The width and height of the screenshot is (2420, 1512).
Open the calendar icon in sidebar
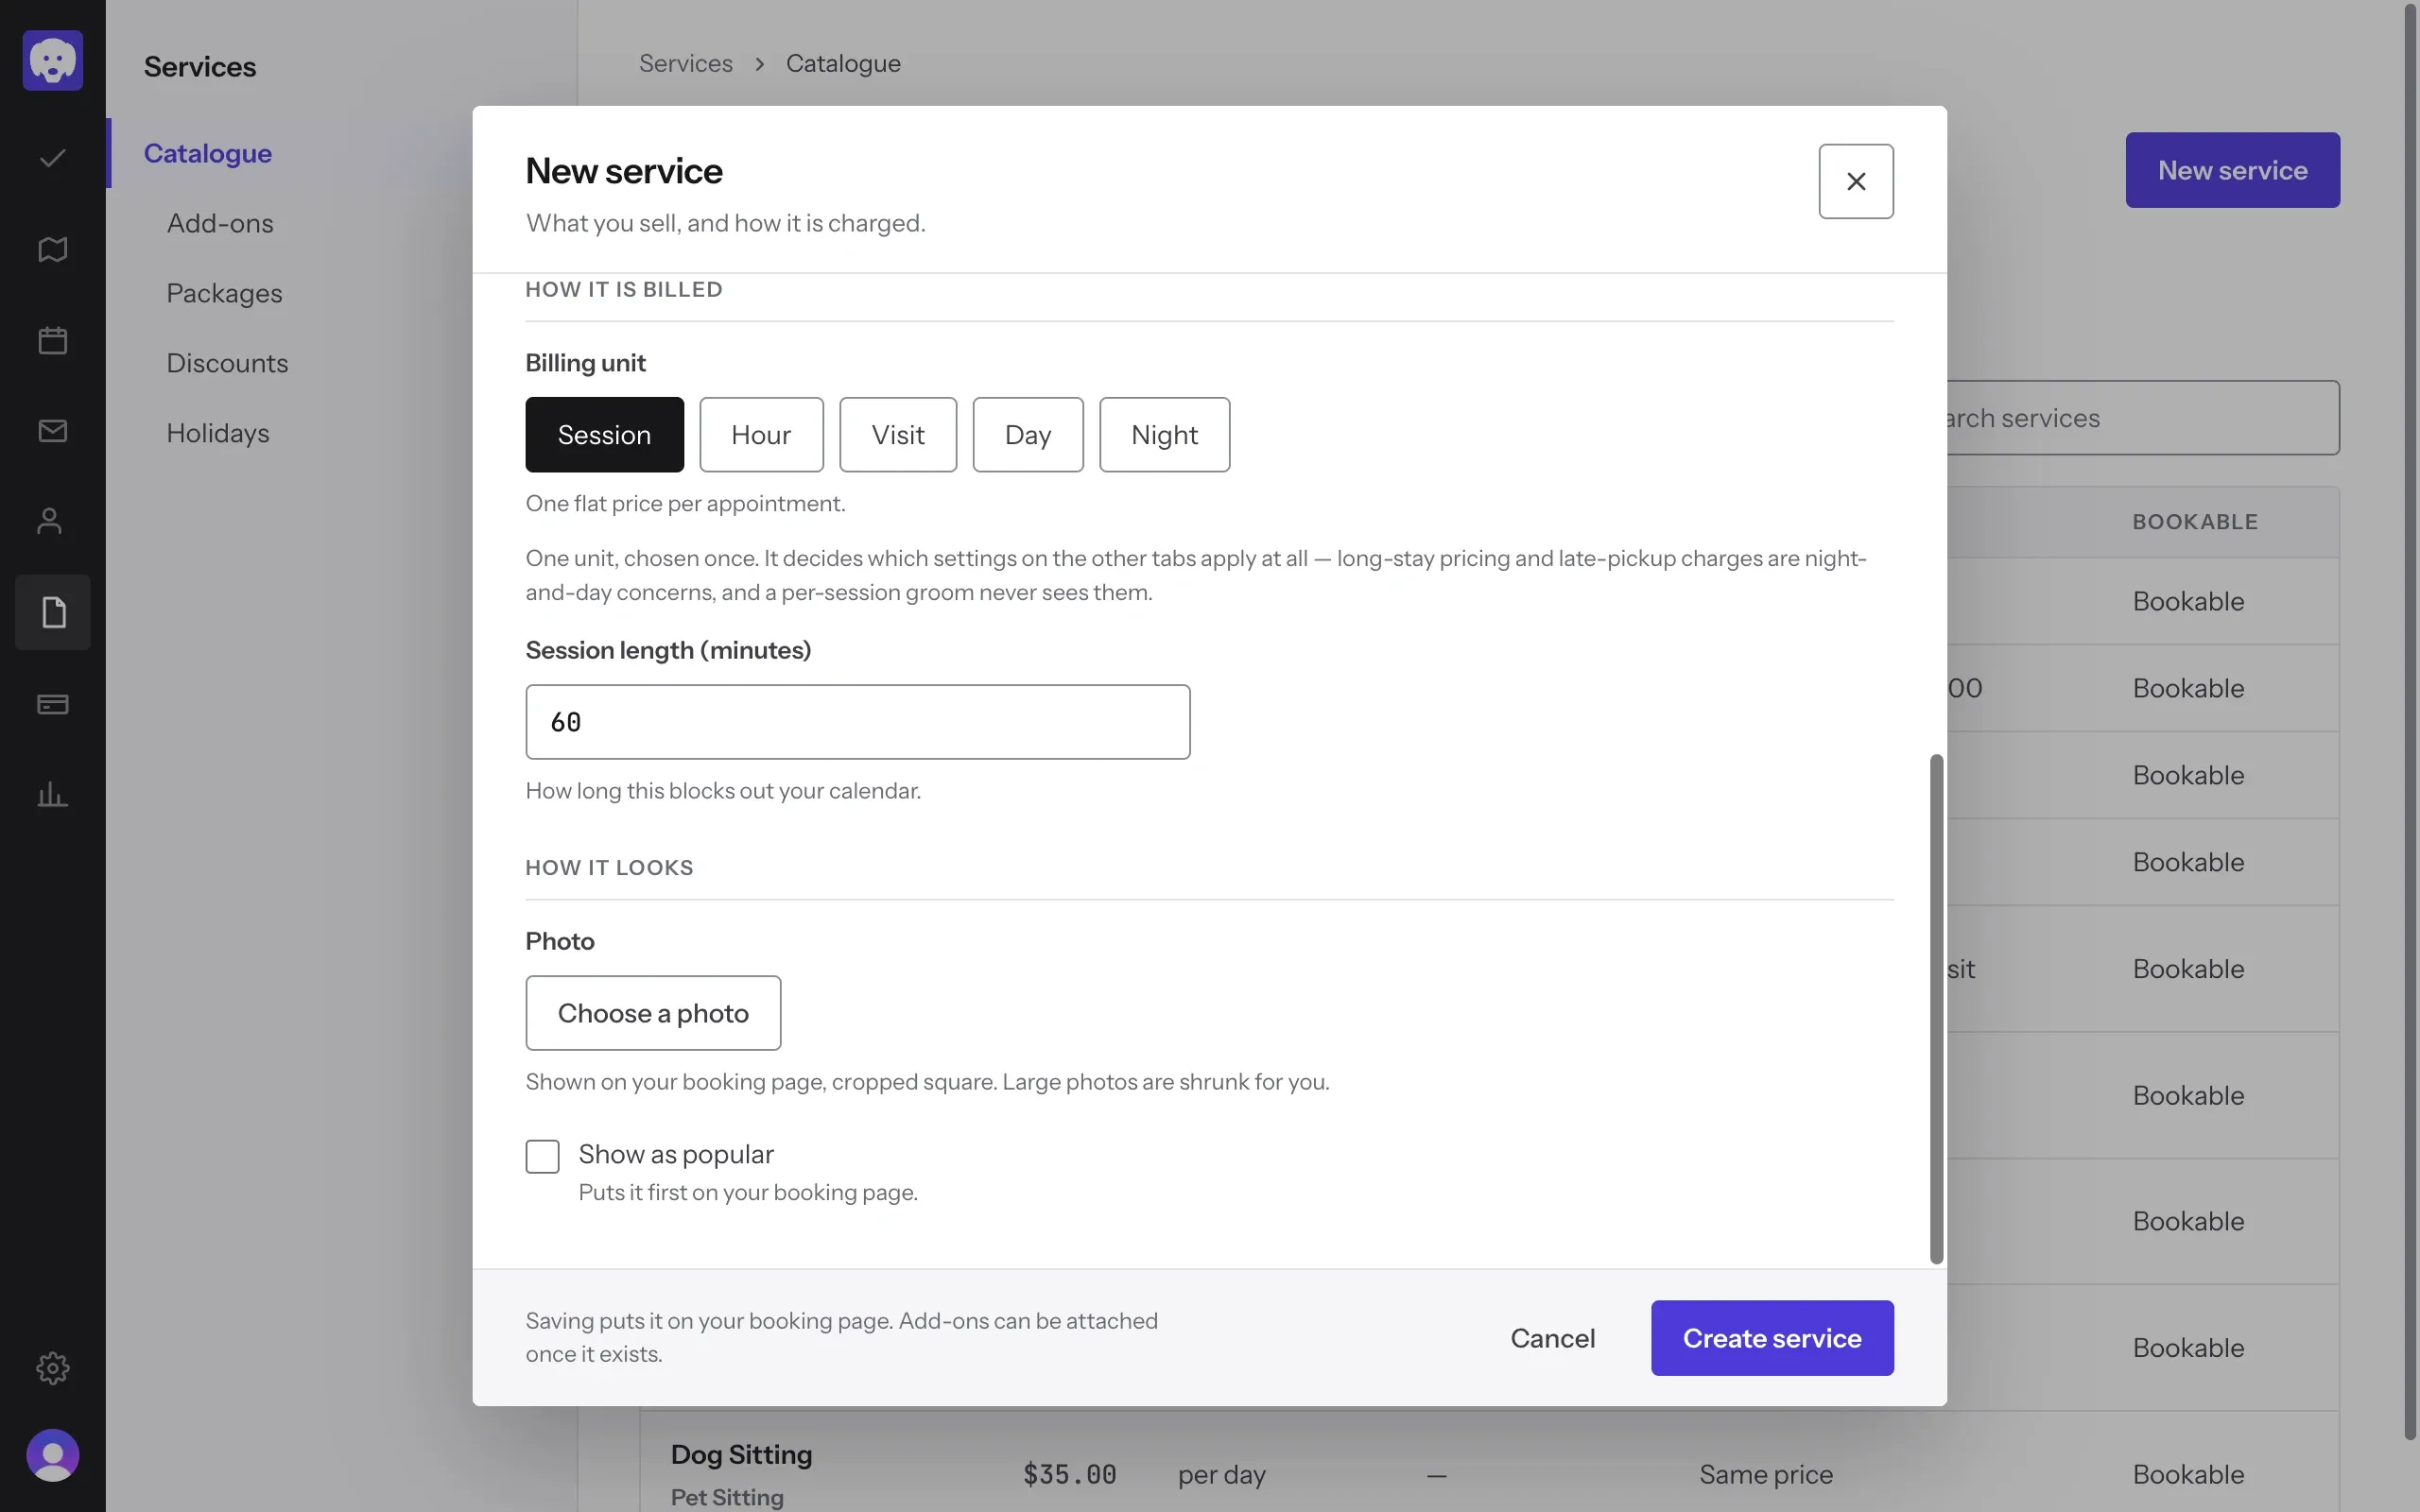52,340
